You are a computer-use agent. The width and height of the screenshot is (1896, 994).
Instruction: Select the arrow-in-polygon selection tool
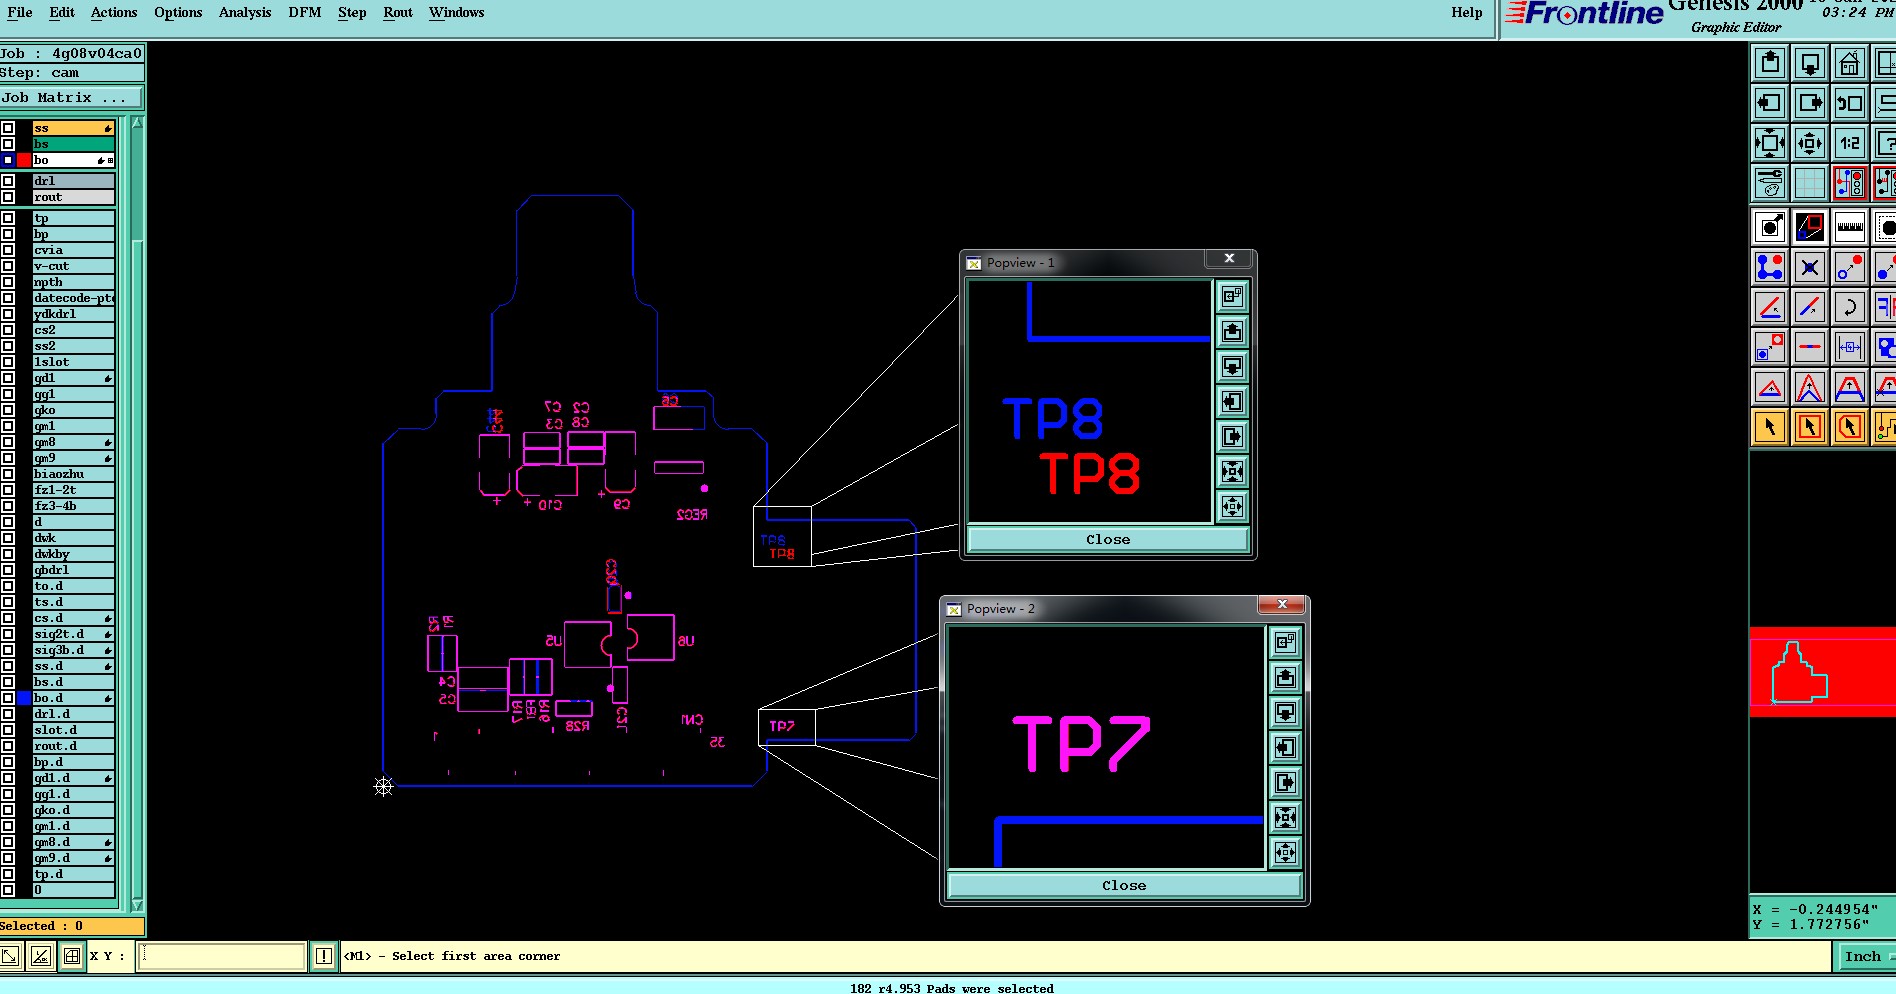(1850, 427)
